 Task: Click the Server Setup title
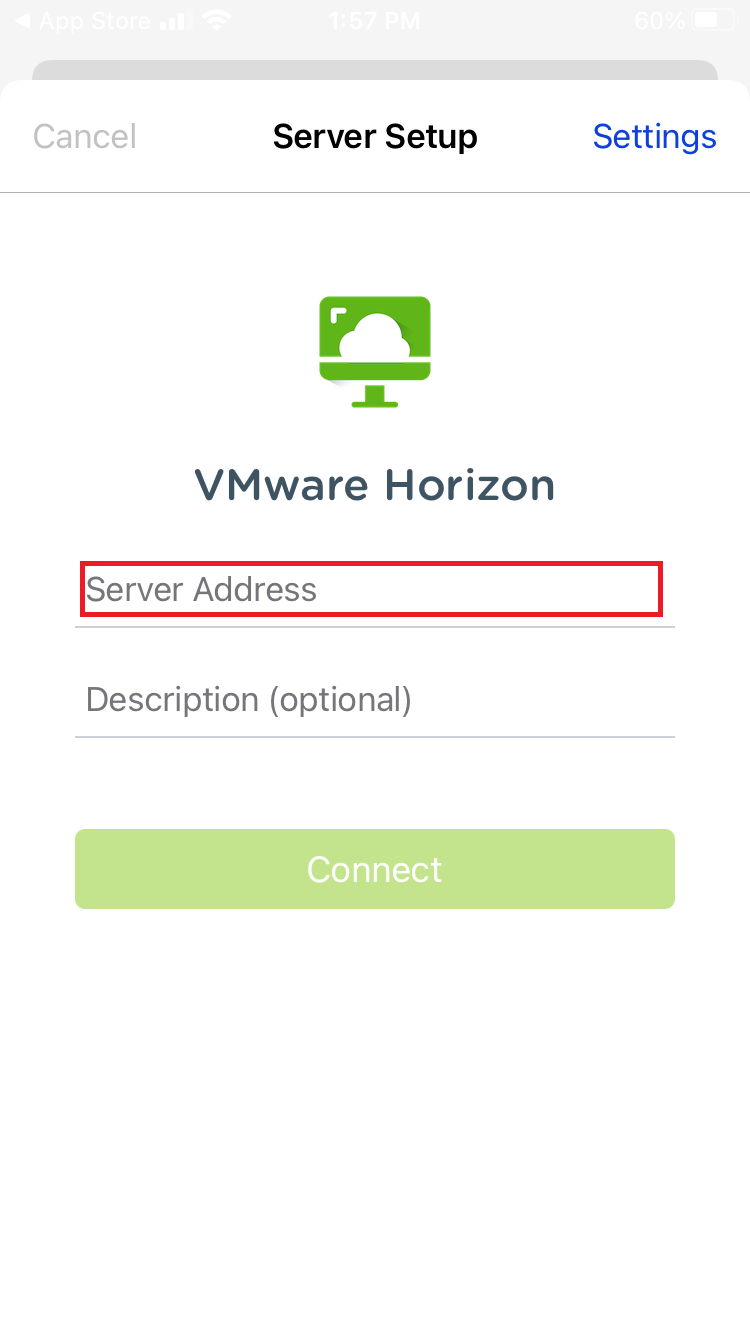tap(375, 136)
